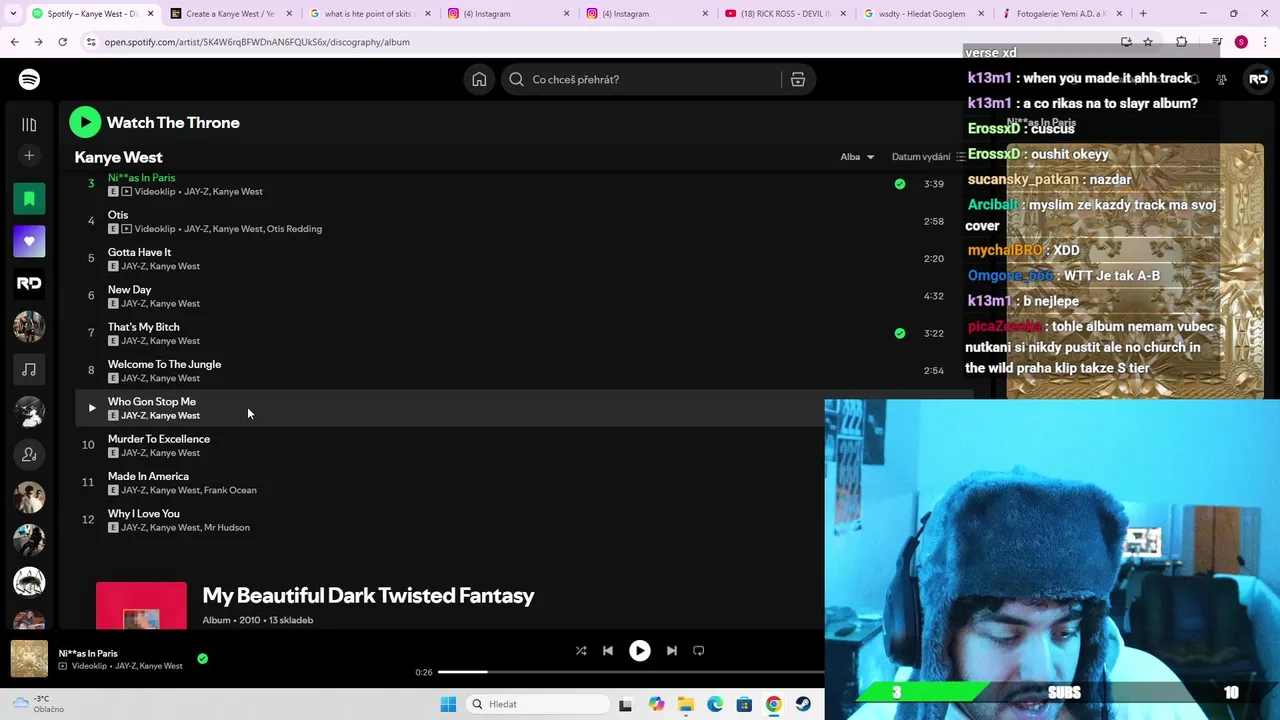The image size is (1280, 720).
Task: Open the music note sidebar playlist
Action: (x=29, y=369)
